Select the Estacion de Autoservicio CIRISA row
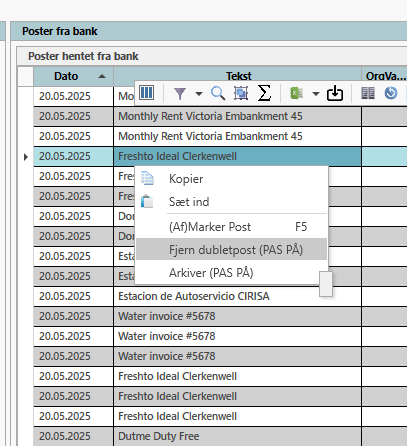Image resolution: width=407 pixels, height=446 pixels. tap(220, 296)
